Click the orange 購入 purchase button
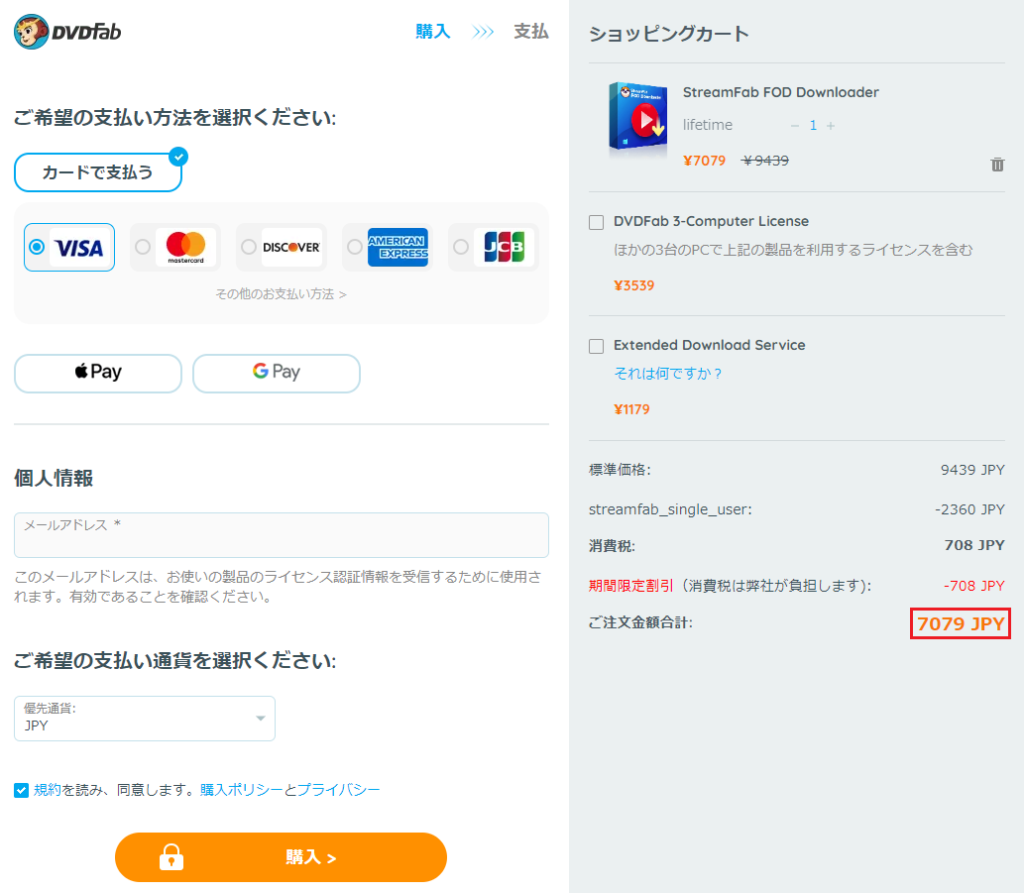Image resolution: width=1024 pixels, height=893 pixels. pos(281,857)
